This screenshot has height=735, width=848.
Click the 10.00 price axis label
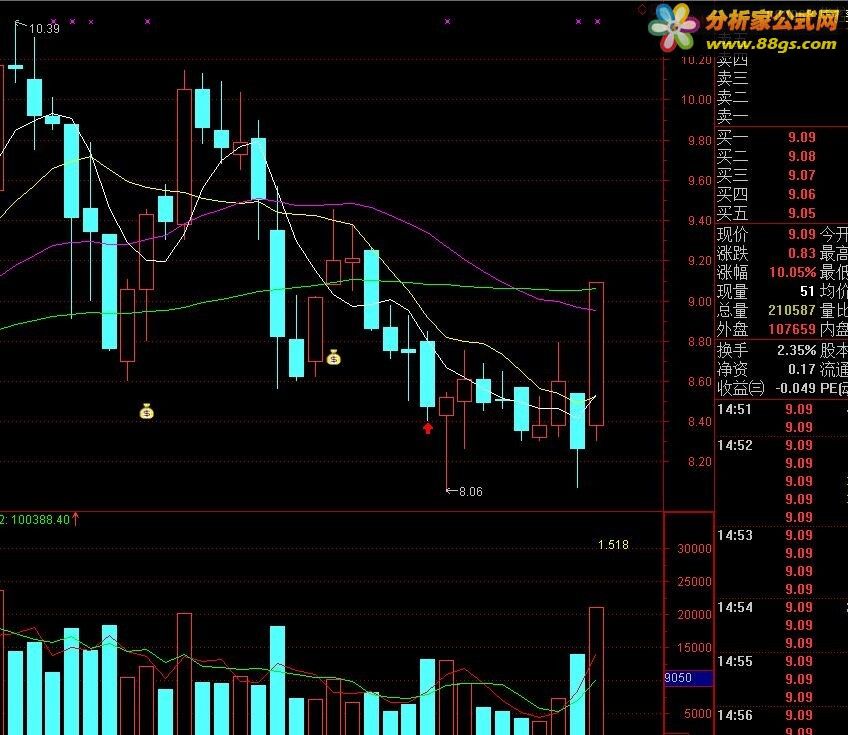696,100
